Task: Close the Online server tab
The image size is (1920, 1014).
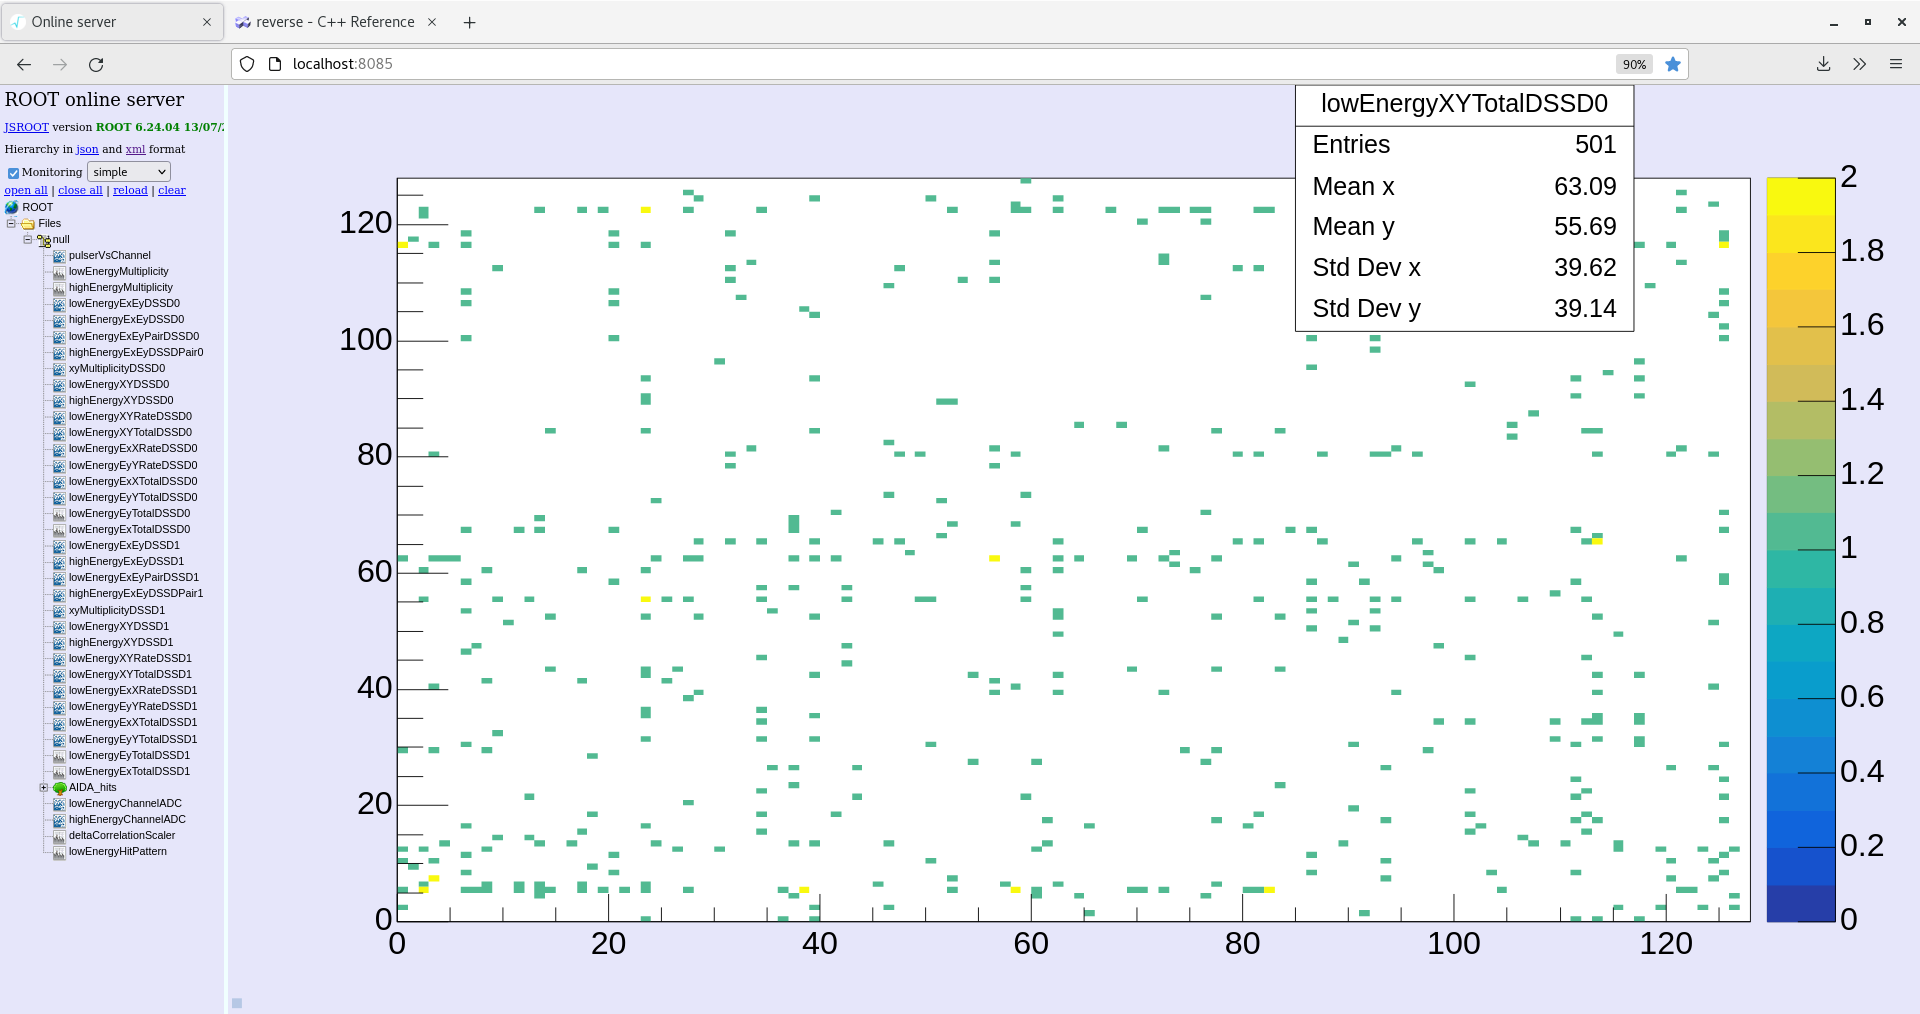Action: tap(207, 22)
